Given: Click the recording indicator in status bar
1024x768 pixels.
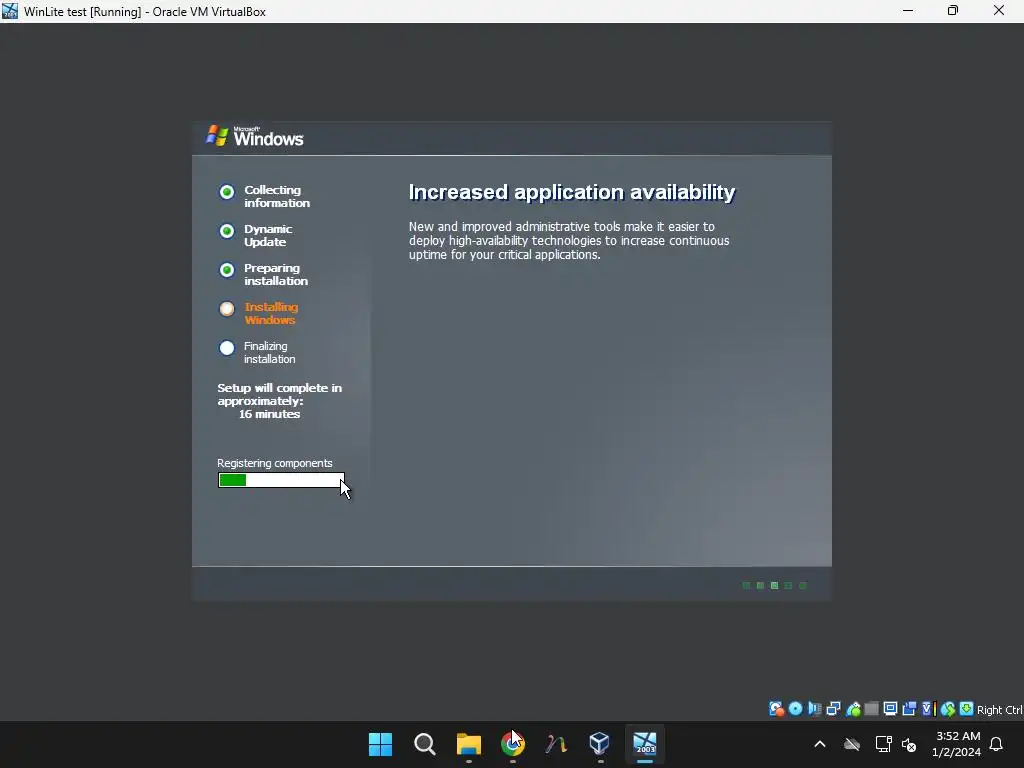Looking at the screenshot, I should click(909, 709).
